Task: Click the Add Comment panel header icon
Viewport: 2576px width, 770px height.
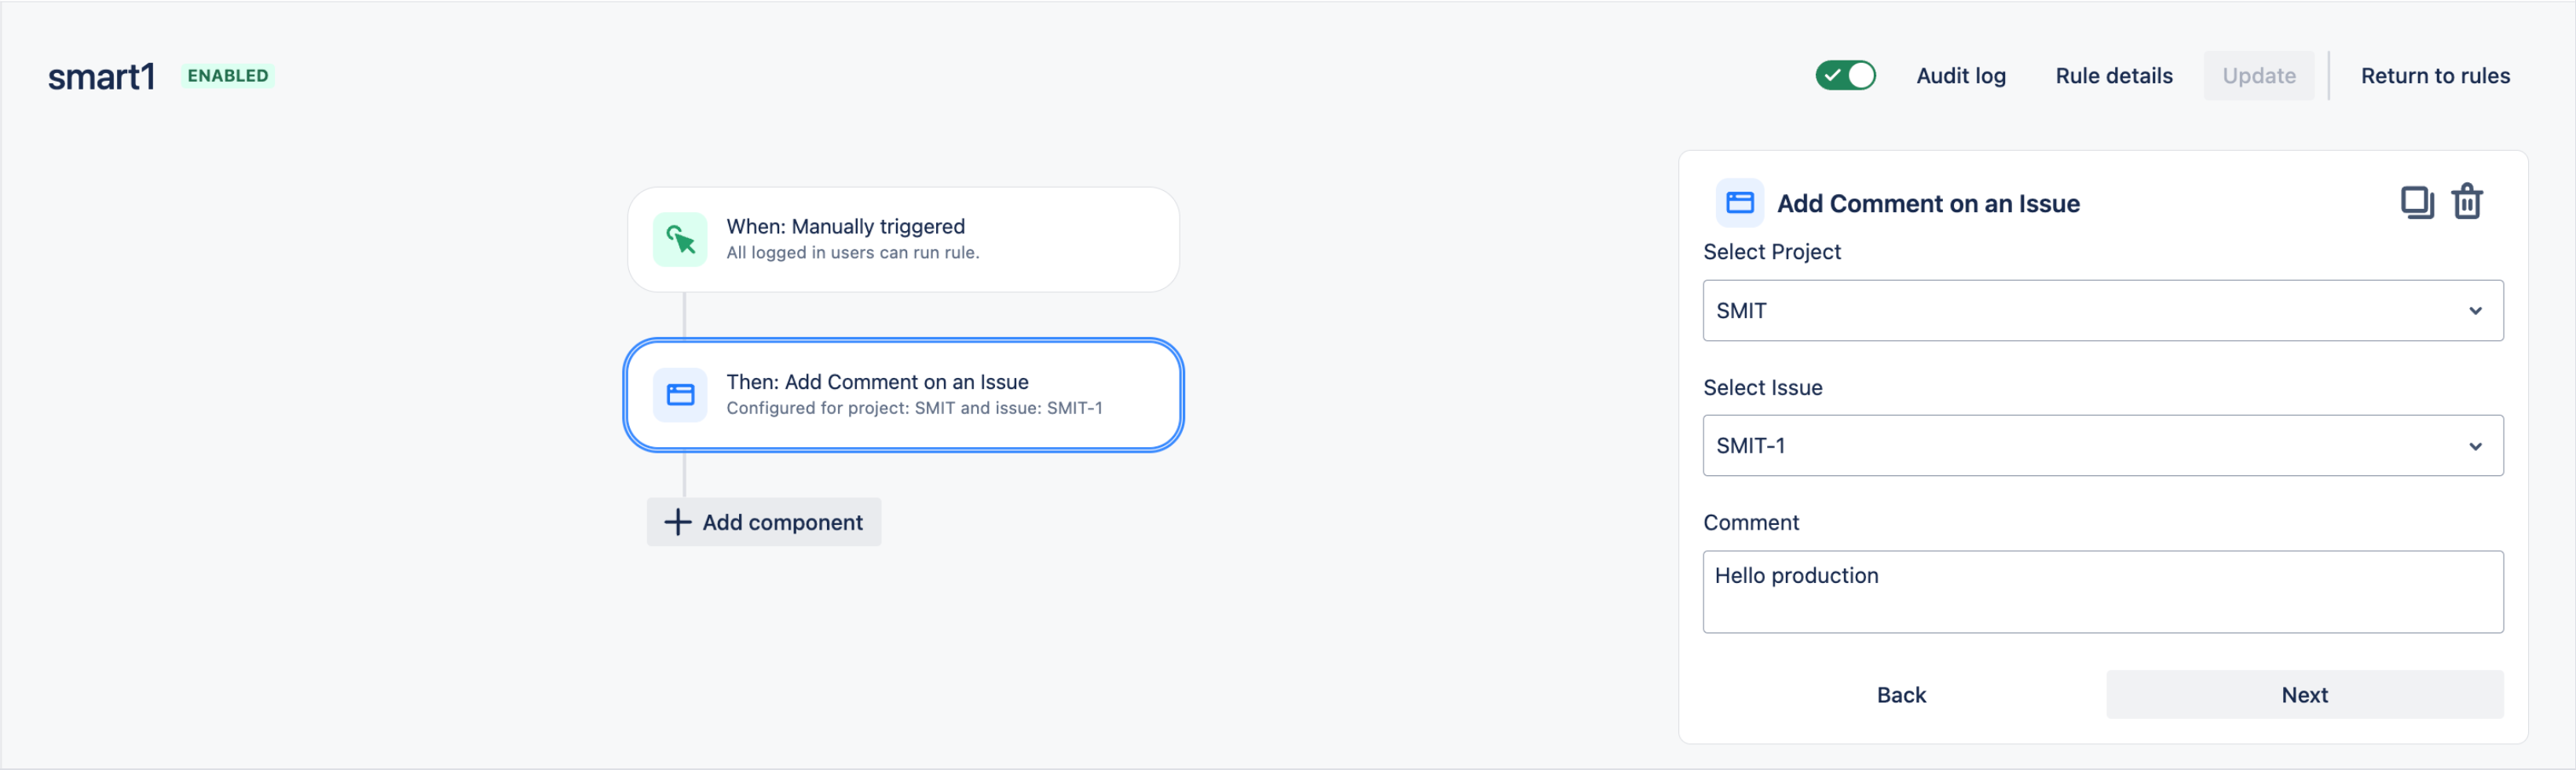Action: (x=1739, y=203)
